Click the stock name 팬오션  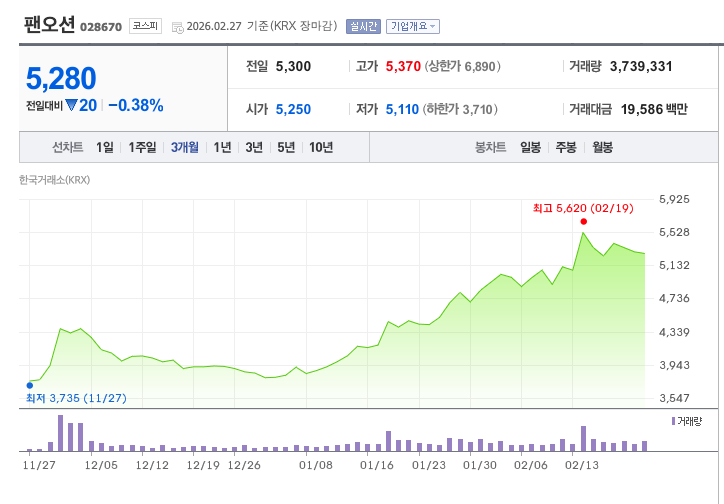[49, 24]
